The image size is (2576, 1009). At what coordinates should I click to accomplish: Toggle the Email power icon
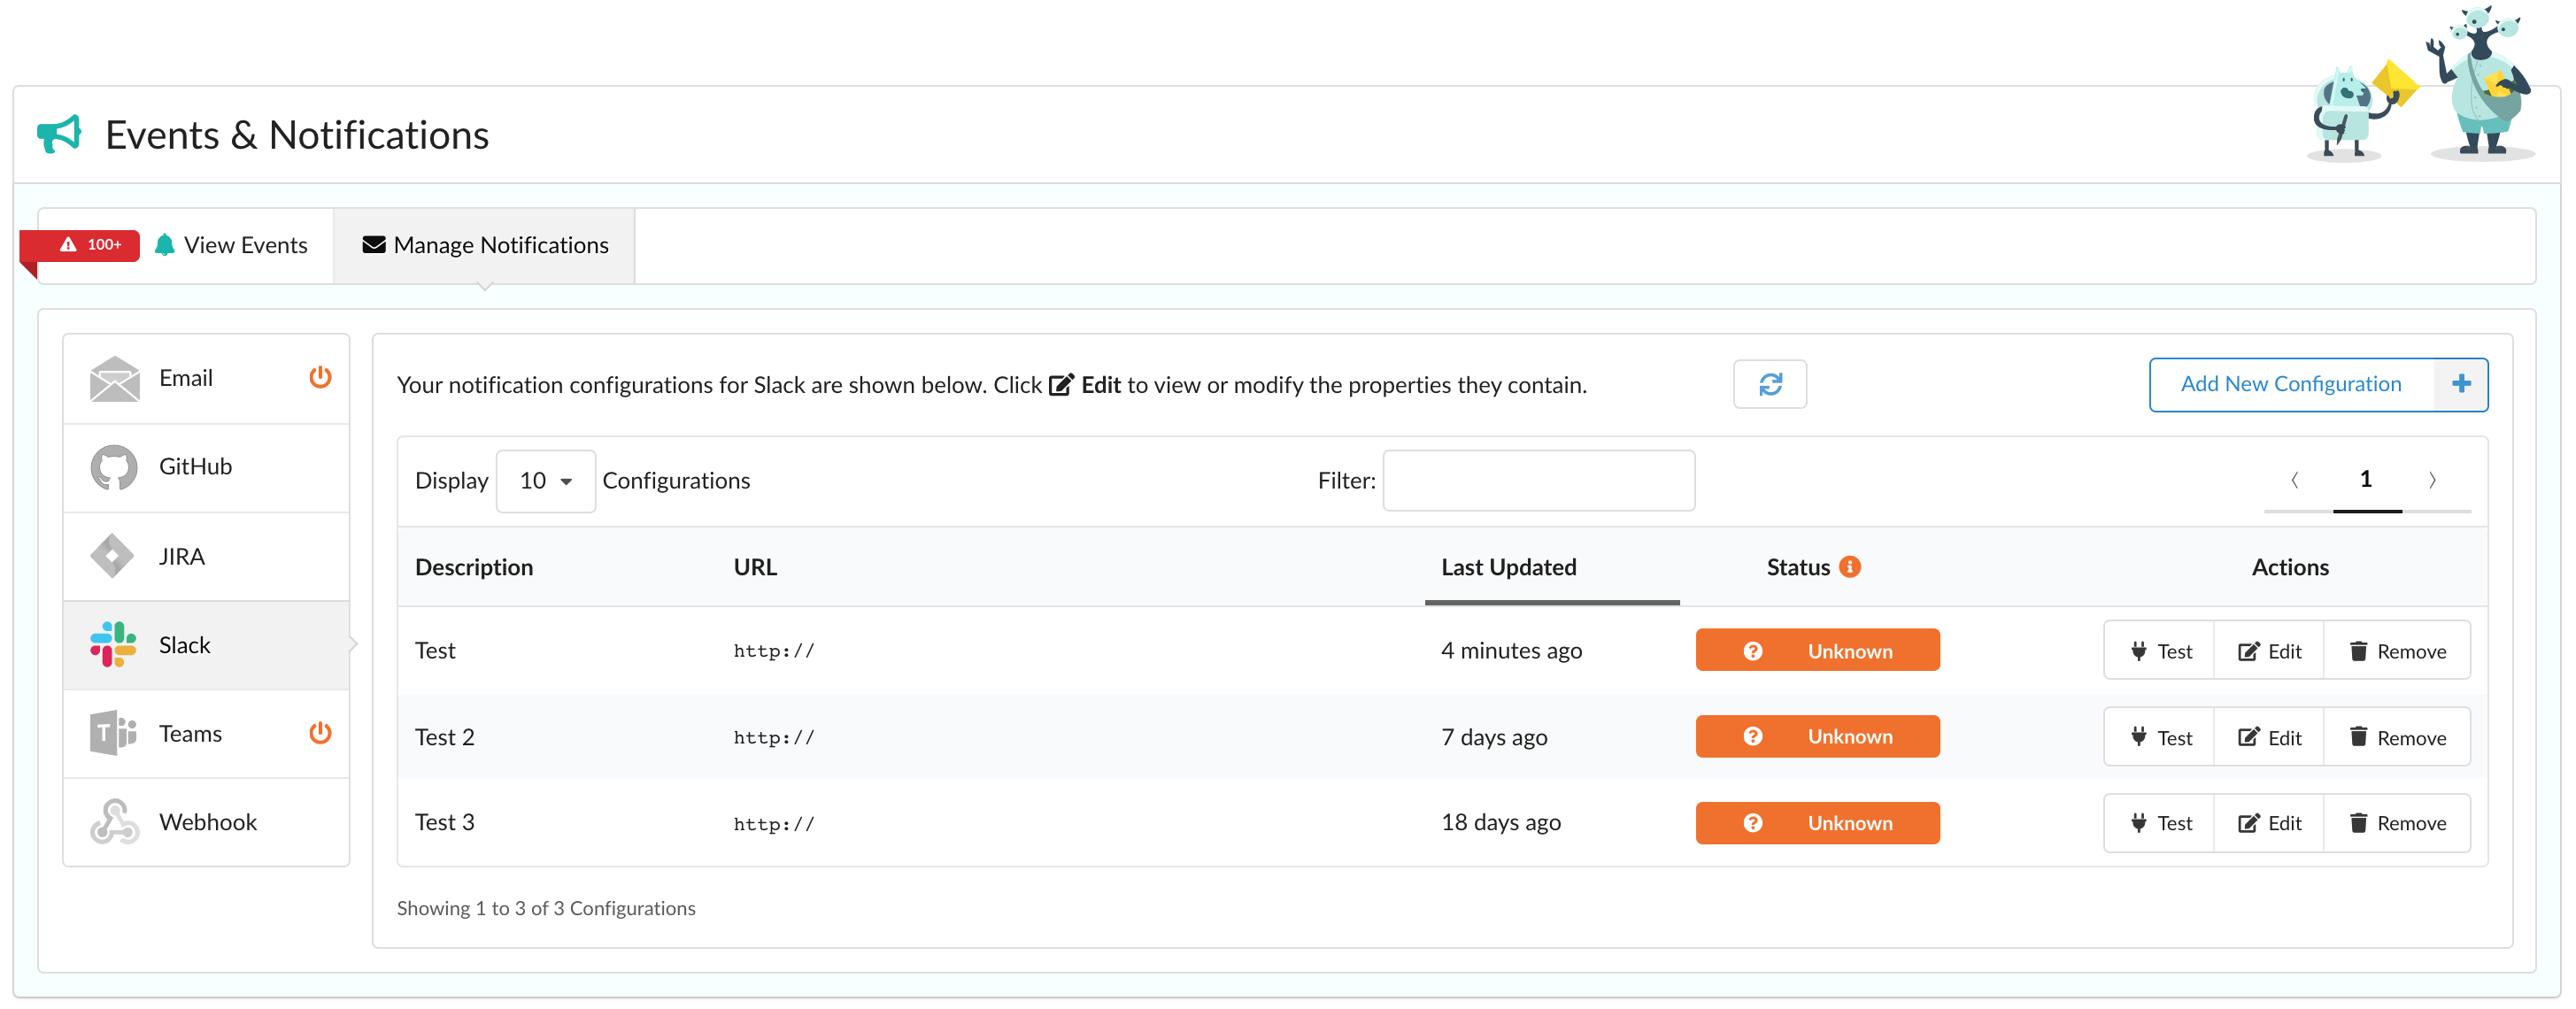click(x=320, y=377)
